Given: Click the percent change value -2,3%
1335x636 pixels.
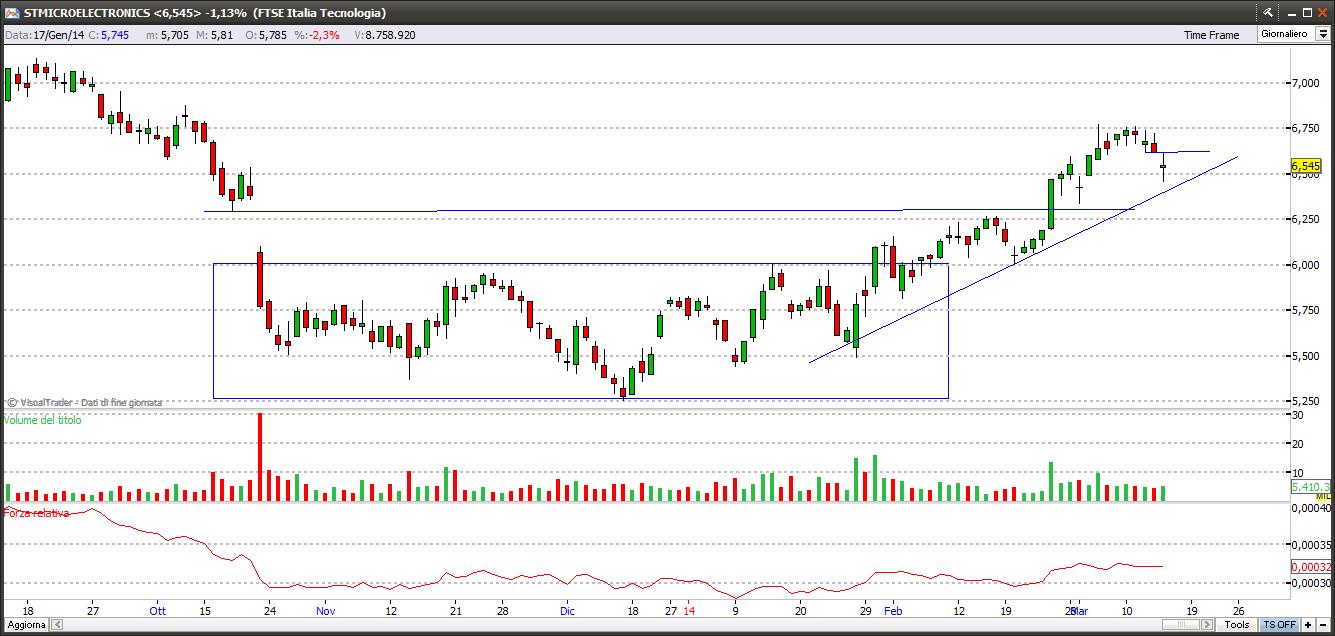Looking at the screenshot, I should click(325, 34).
